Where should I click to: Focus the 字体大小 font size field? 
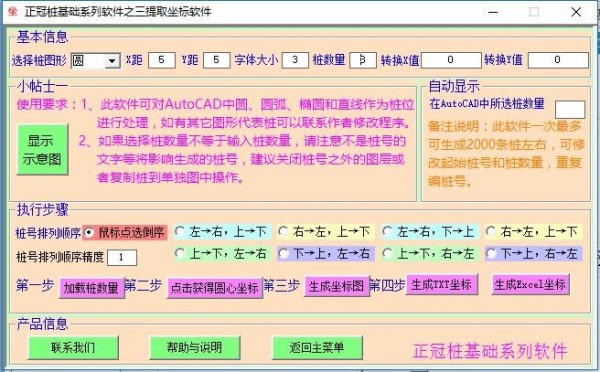[295, 60]
